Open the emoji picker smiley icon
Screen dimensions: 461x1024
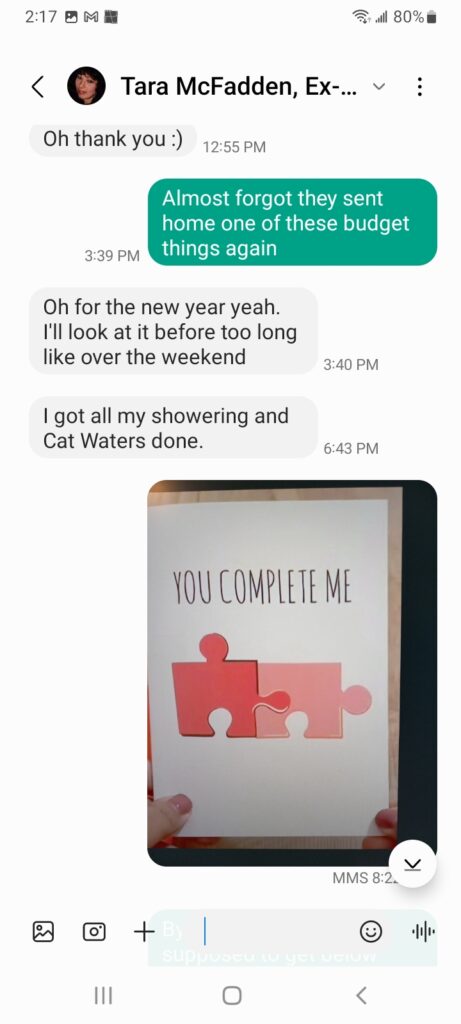coord(372,932)
